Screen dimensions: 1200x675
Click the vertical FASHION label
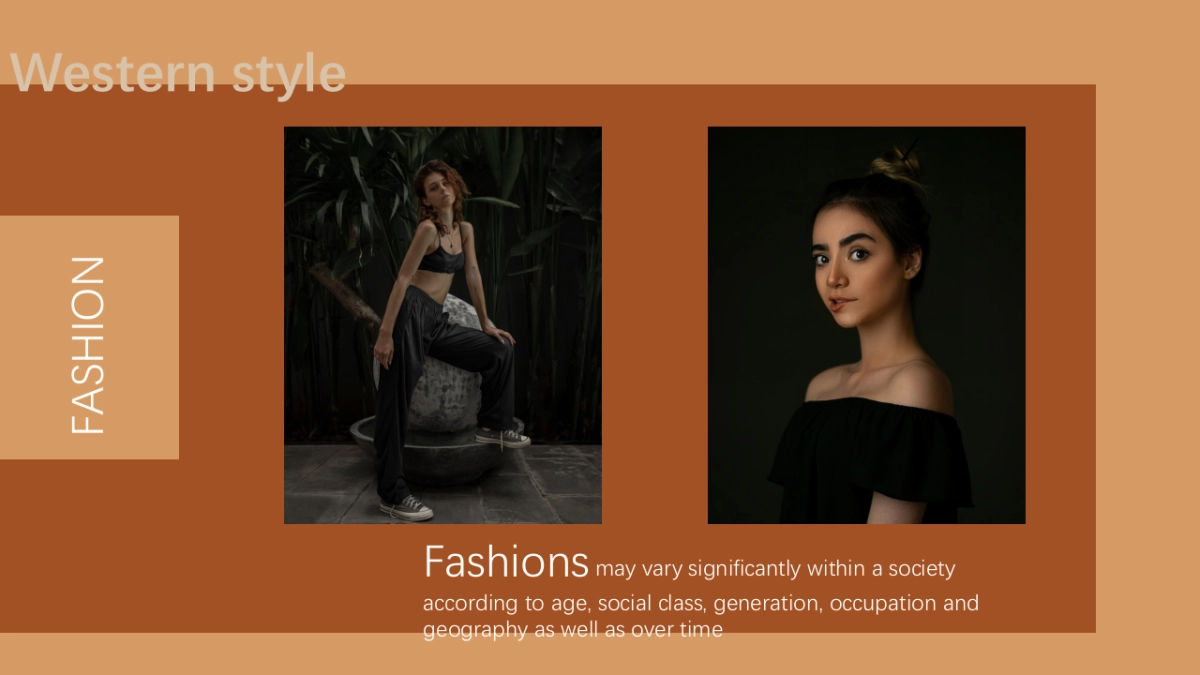click(x=88, y=345)
